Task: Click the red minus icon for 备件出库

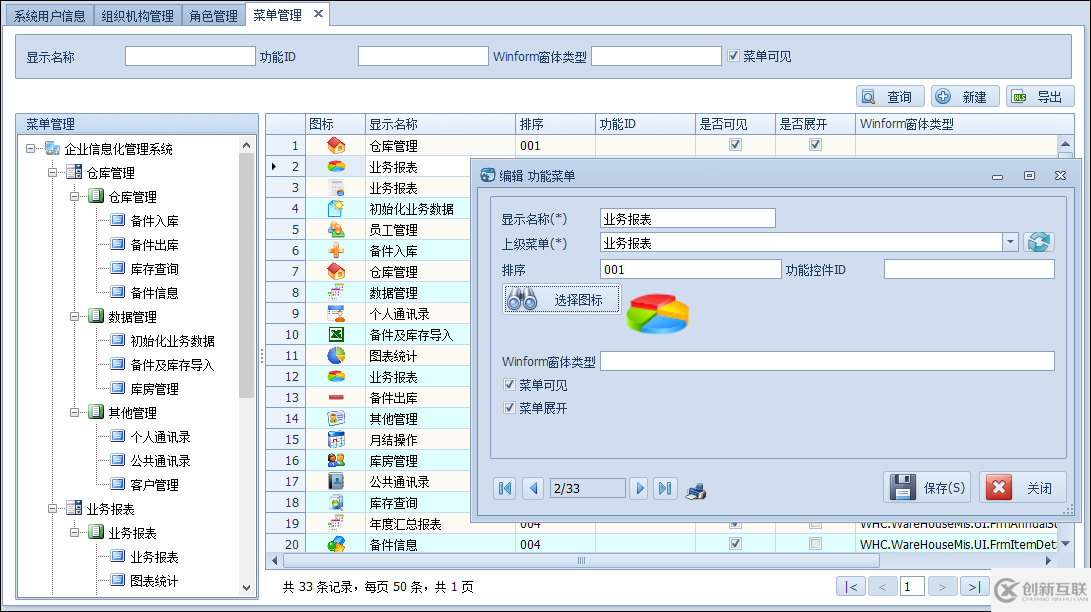Action: (x=336, y=398)
